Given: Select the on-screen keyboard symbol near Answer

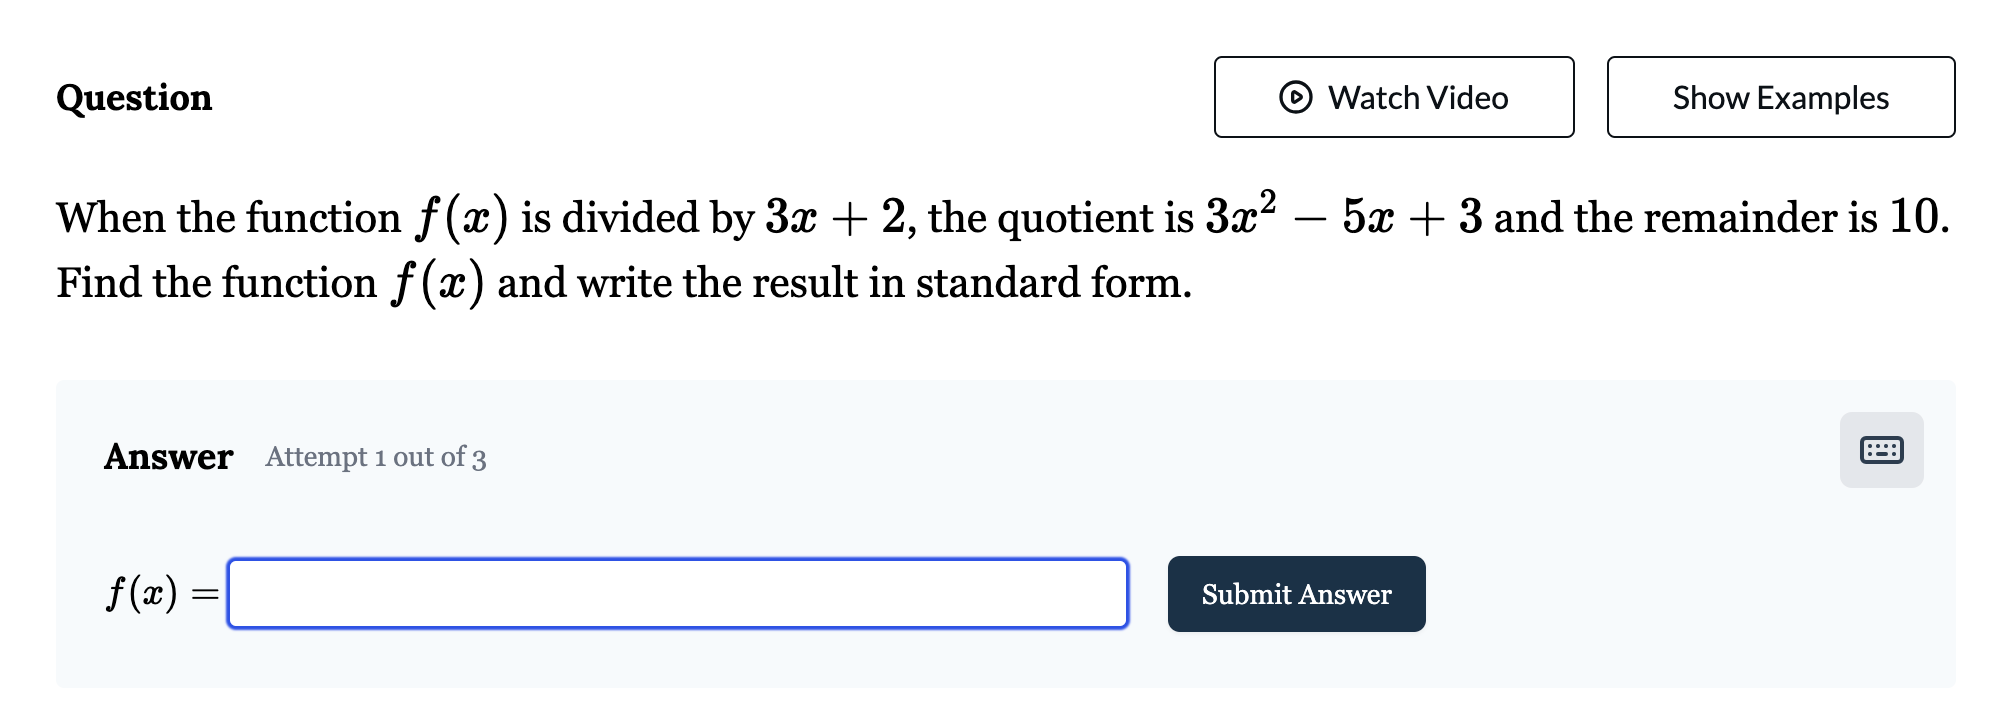Looking at the screenshot, I should 1880,450.
